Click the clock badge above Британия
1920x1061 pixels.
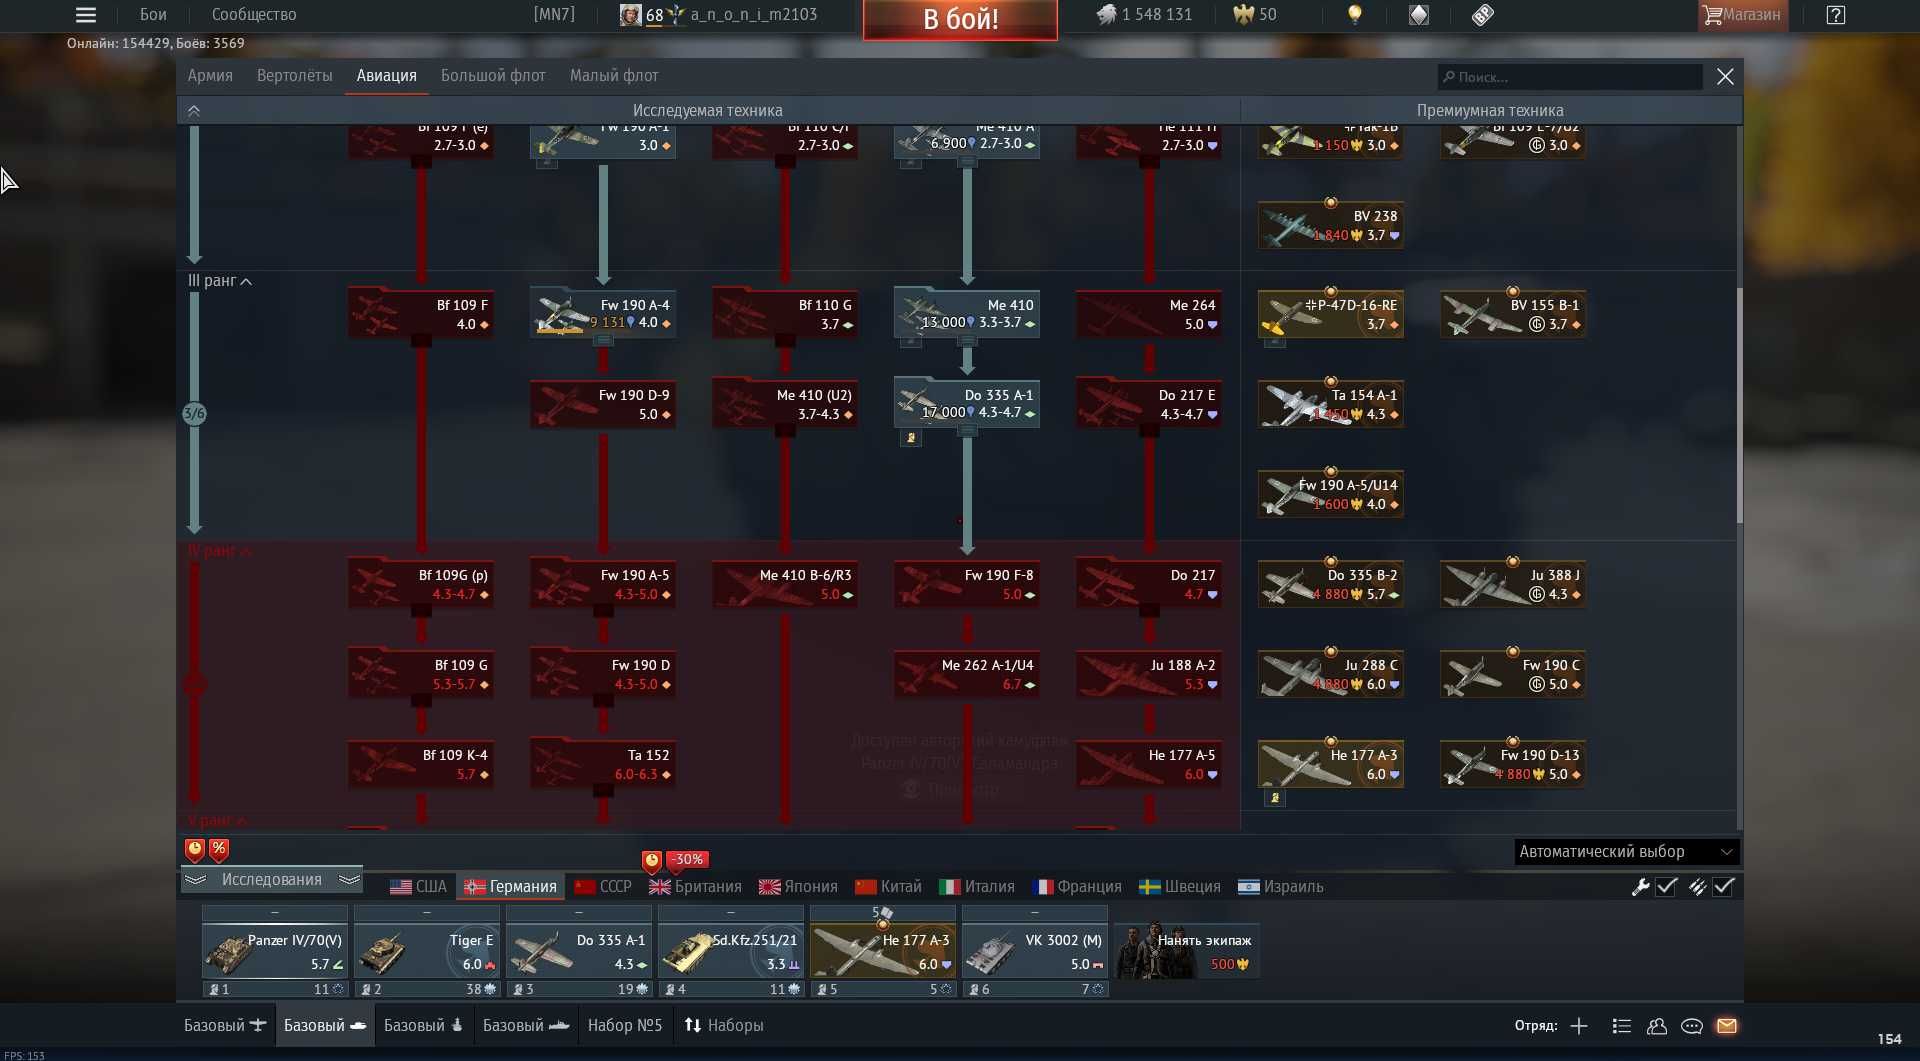coord(652,860)
